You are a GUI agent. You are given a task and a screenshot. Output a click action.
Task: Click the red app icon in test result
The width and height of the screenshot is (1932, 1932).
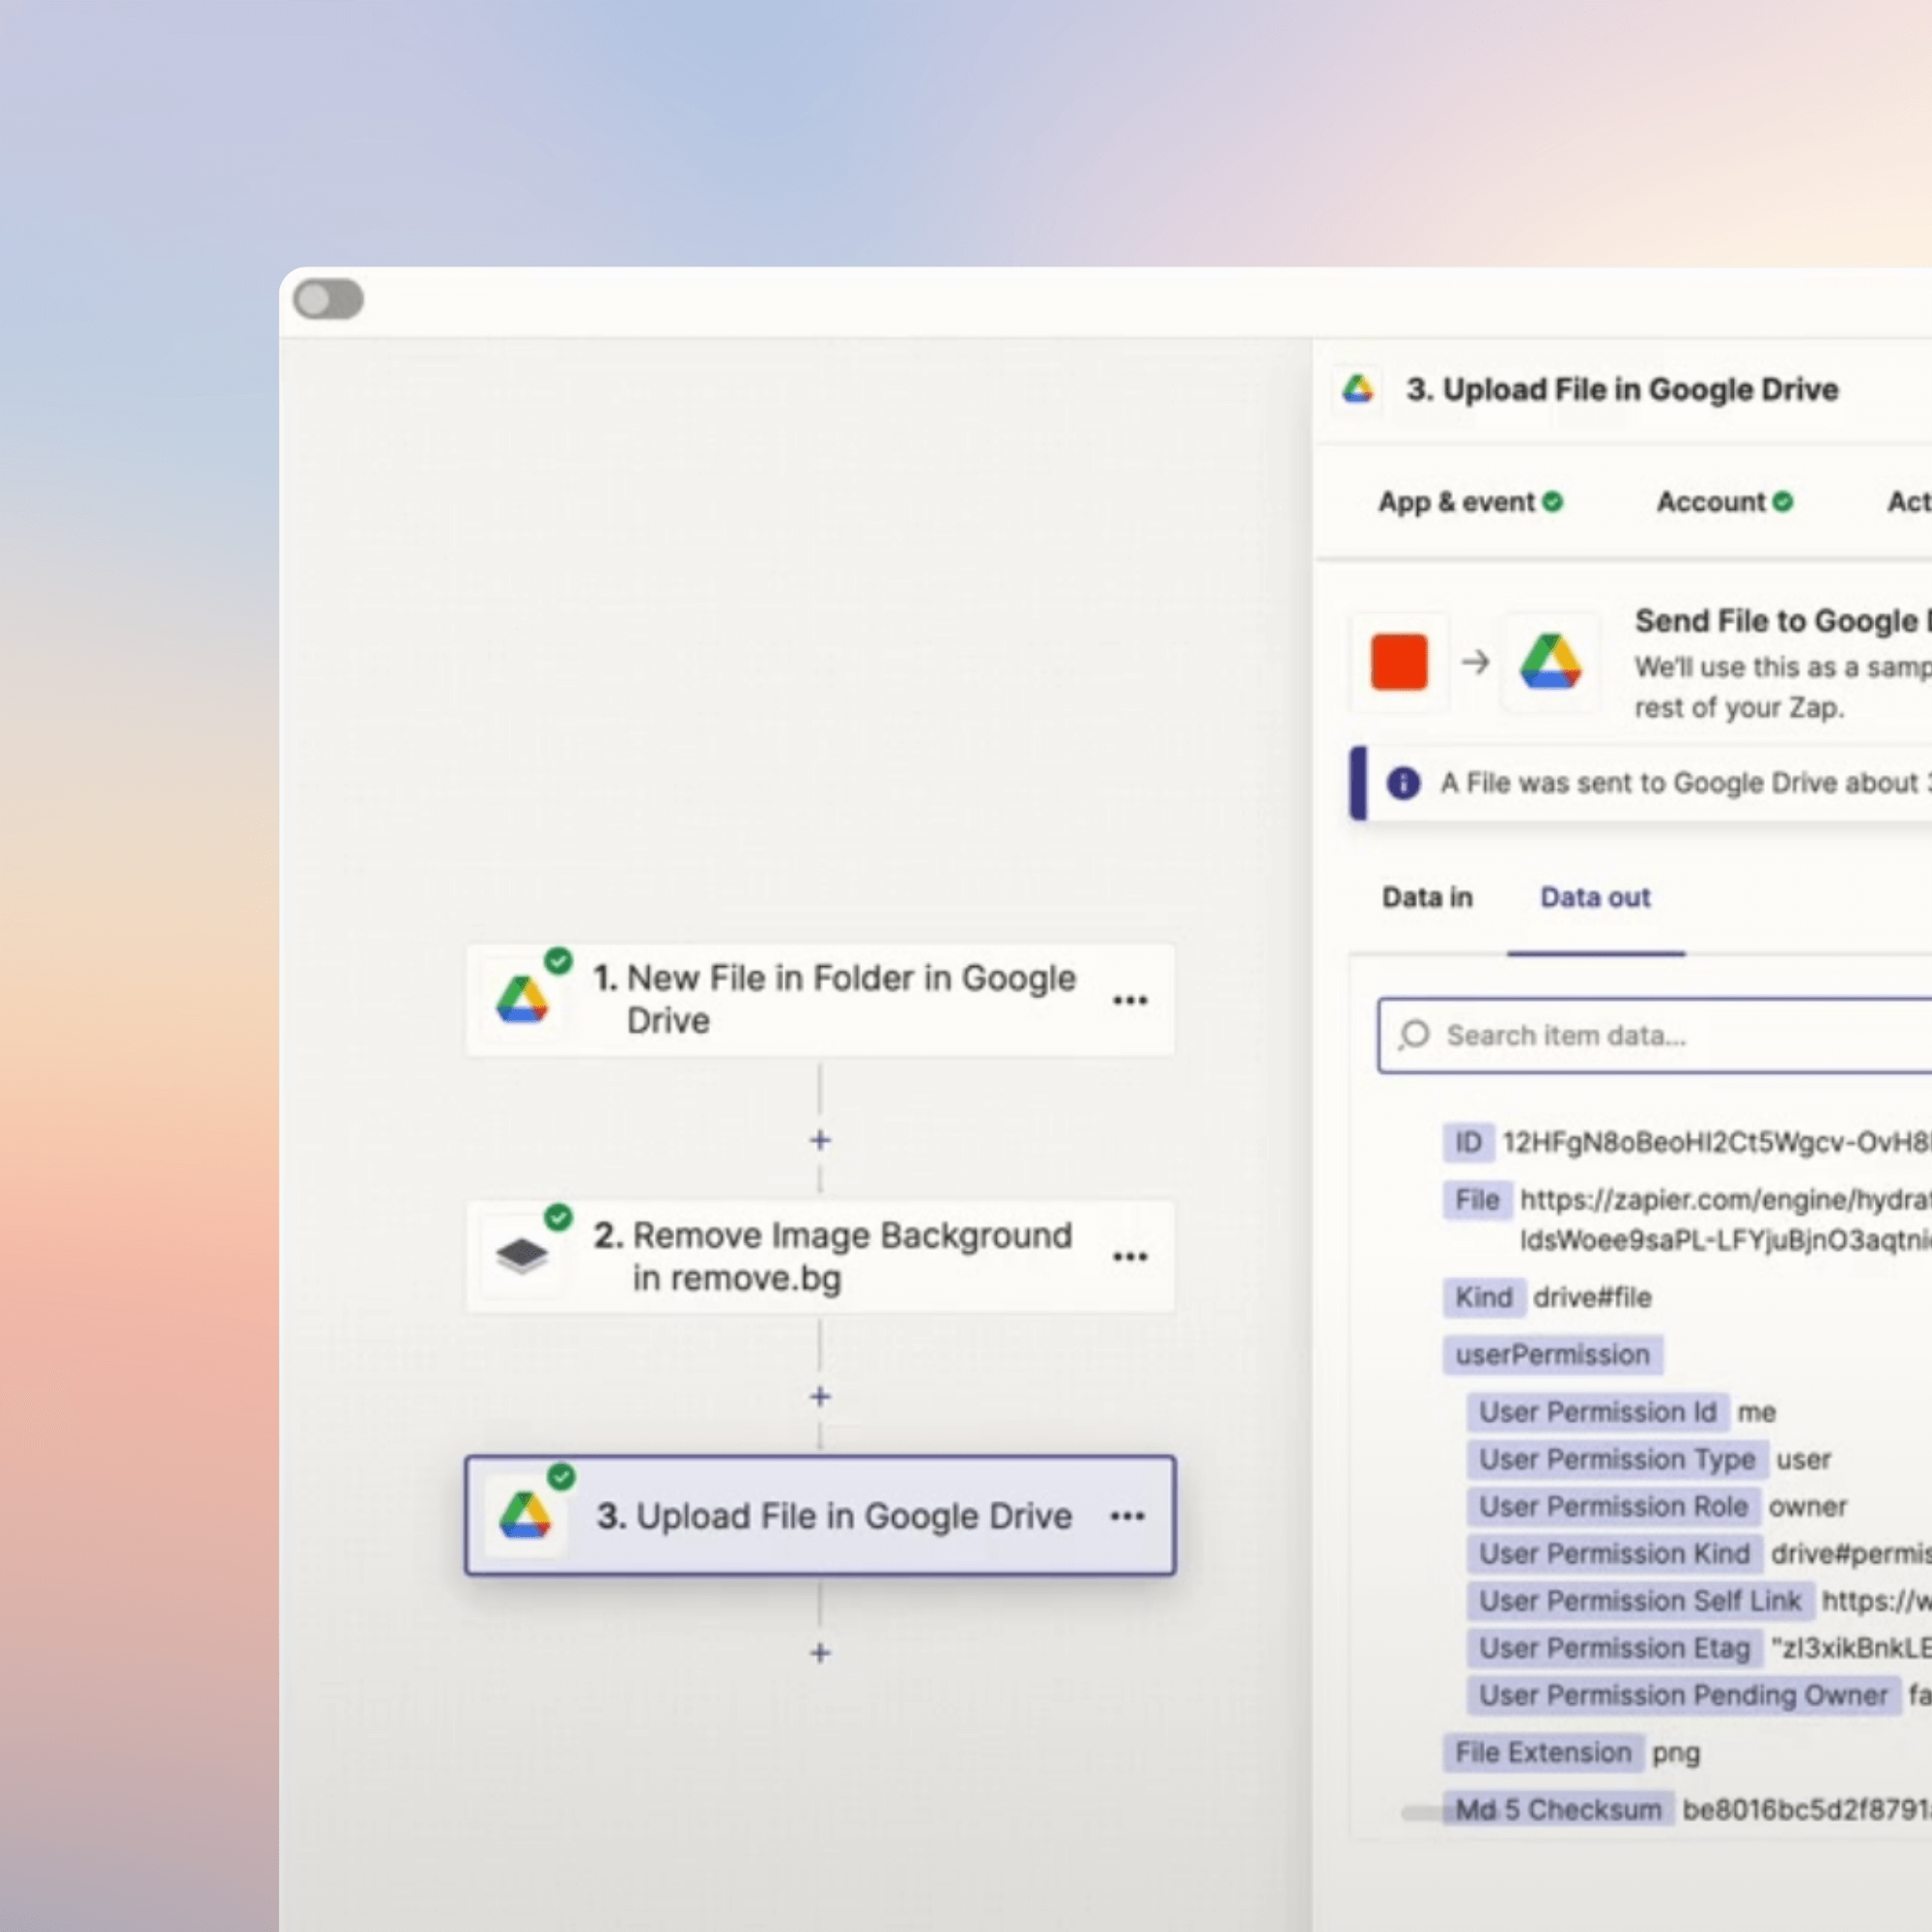click(x=1399, y=661)
